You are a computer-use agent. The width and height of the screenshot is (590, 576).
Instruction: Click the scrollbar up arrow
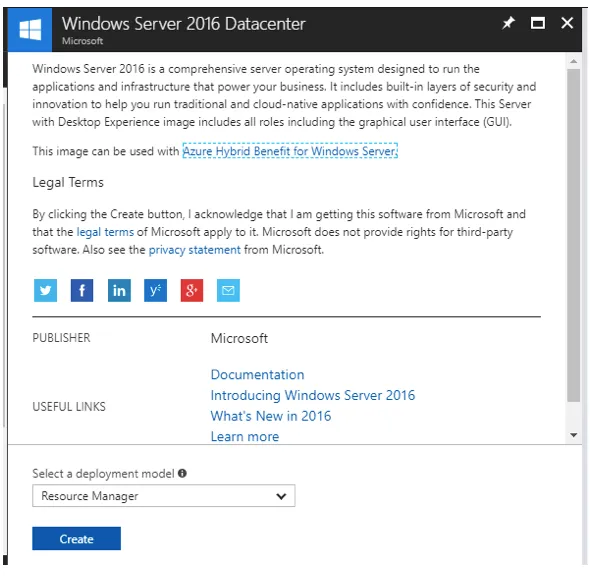pos(573,61)
